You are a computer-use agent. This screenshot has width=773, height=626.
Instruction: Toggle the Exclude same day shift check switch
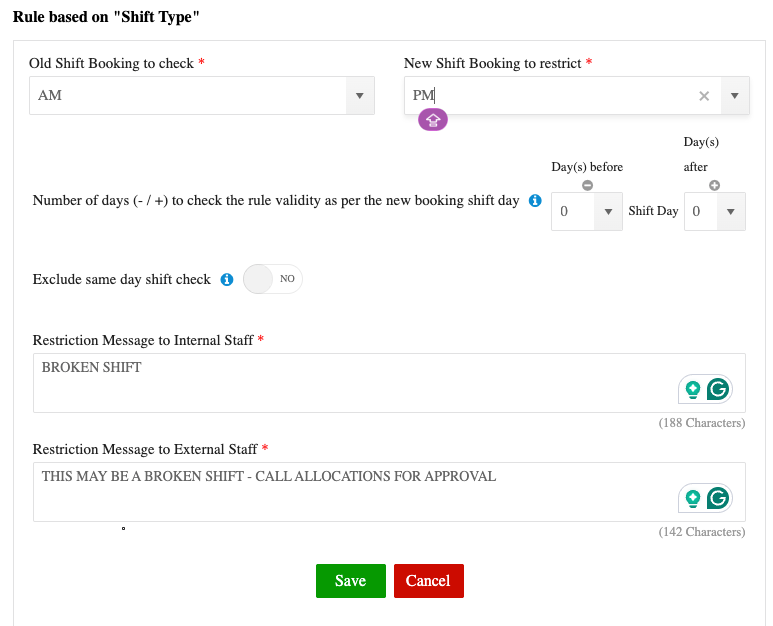(272, 279)
